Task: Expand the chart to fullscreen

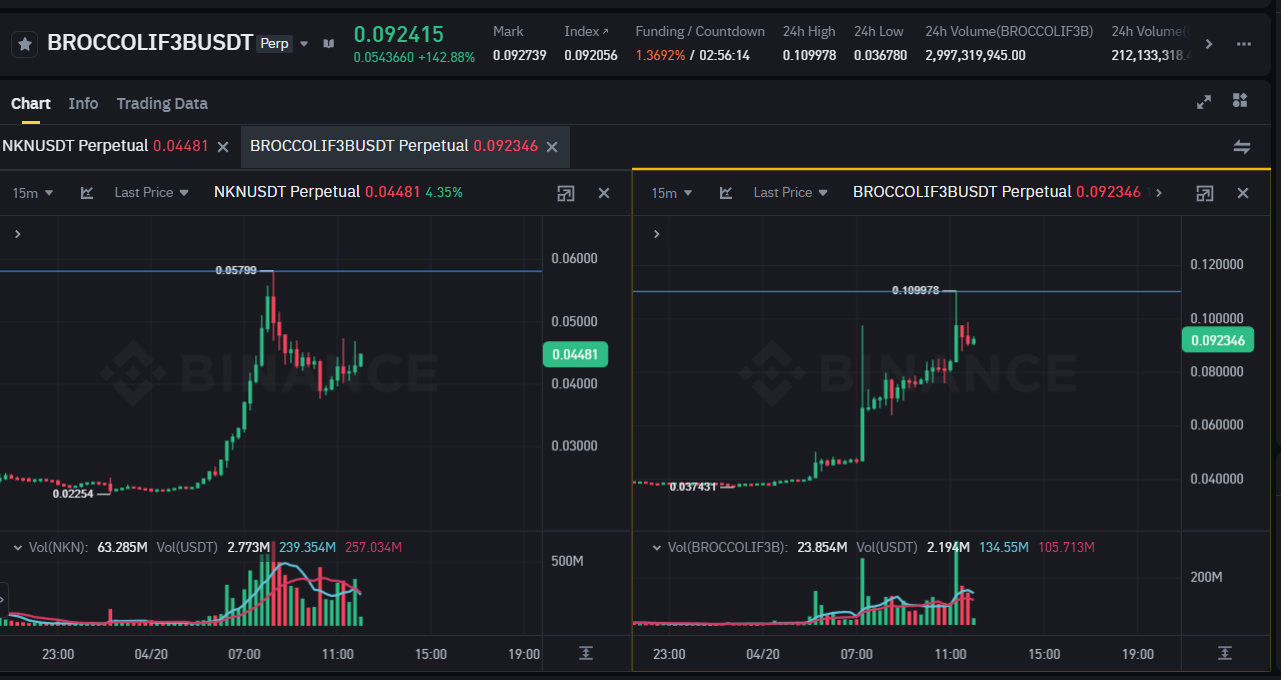Action: tap(1204, 101)
